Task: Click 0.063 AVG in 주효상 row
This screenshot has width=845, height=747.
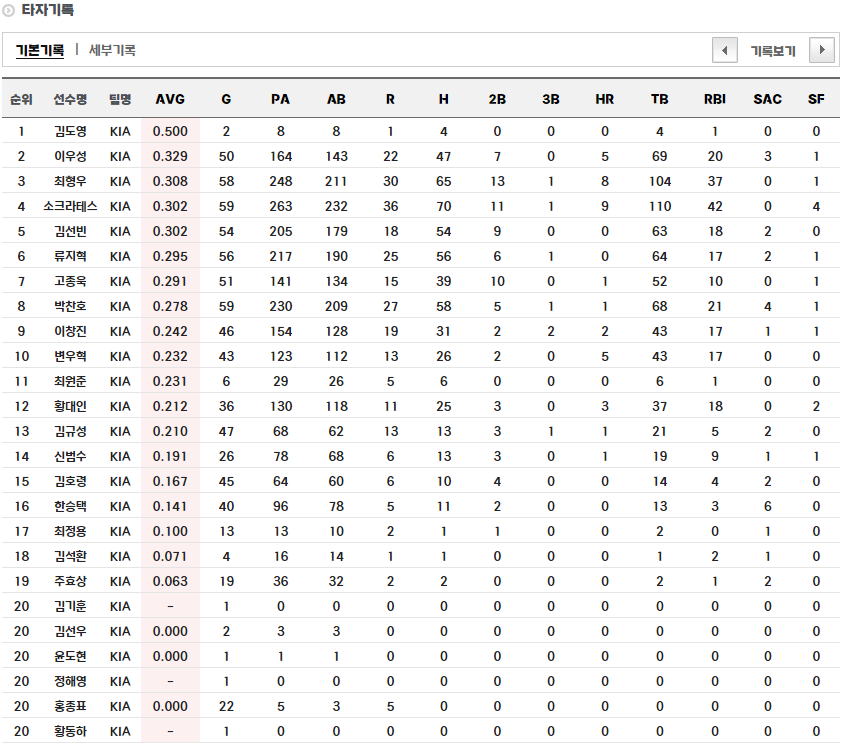Action: pyautogui.click(x=170, y=582)
